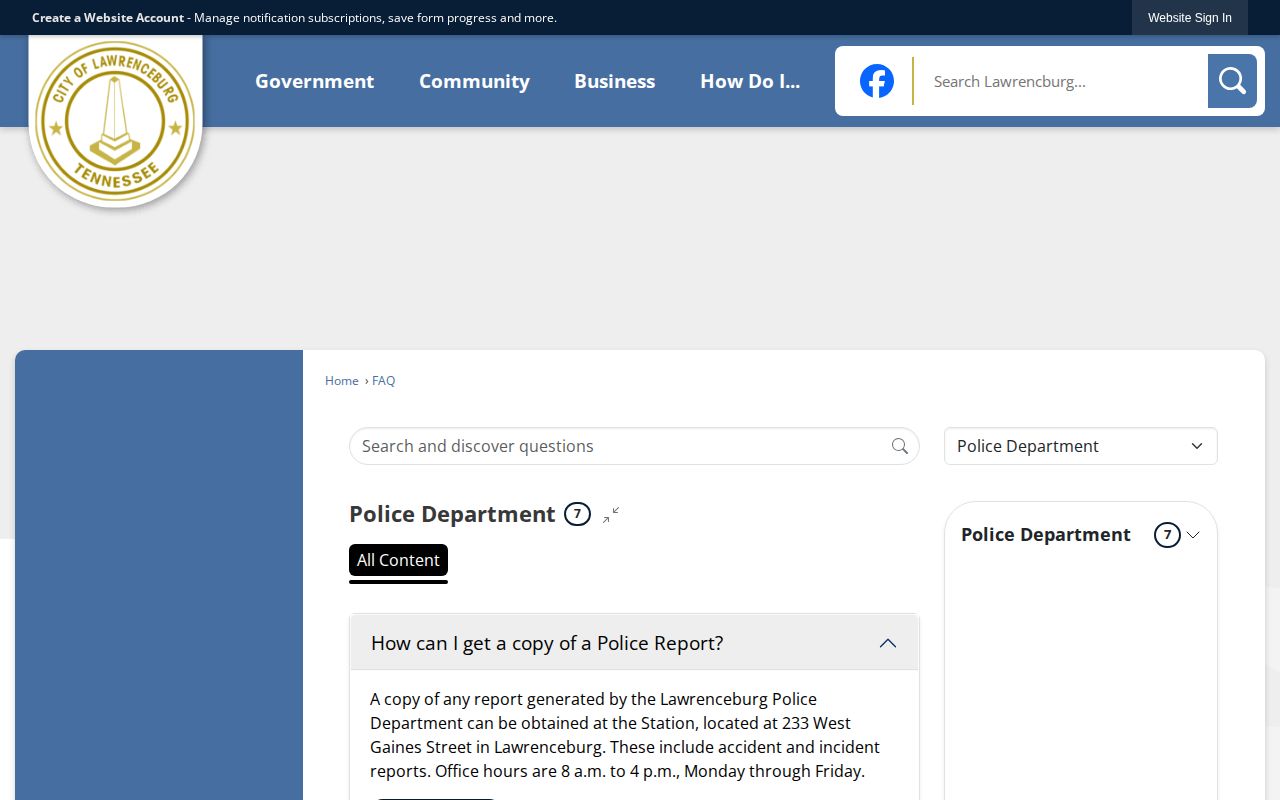The width and height of the screenshot is (1280, 800).
Task: Click the City of Lawrenceburg seal logo
Action: (116, 121)
